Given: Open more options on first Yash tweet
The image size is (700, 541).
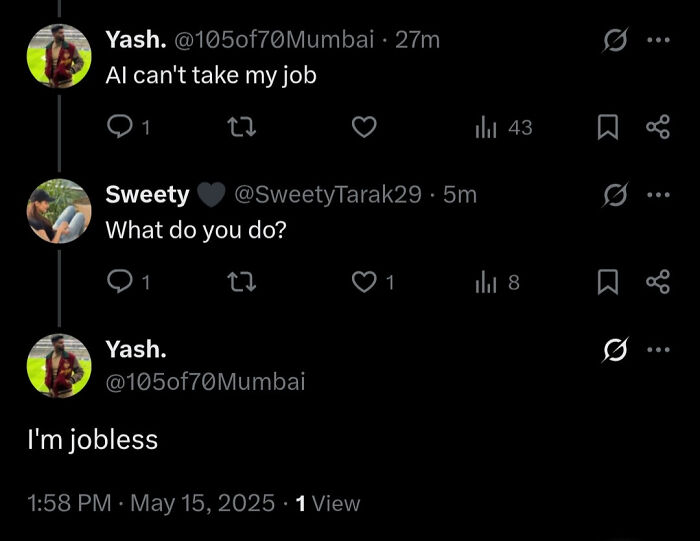Looking at the screenshot, I should point(656,40).
